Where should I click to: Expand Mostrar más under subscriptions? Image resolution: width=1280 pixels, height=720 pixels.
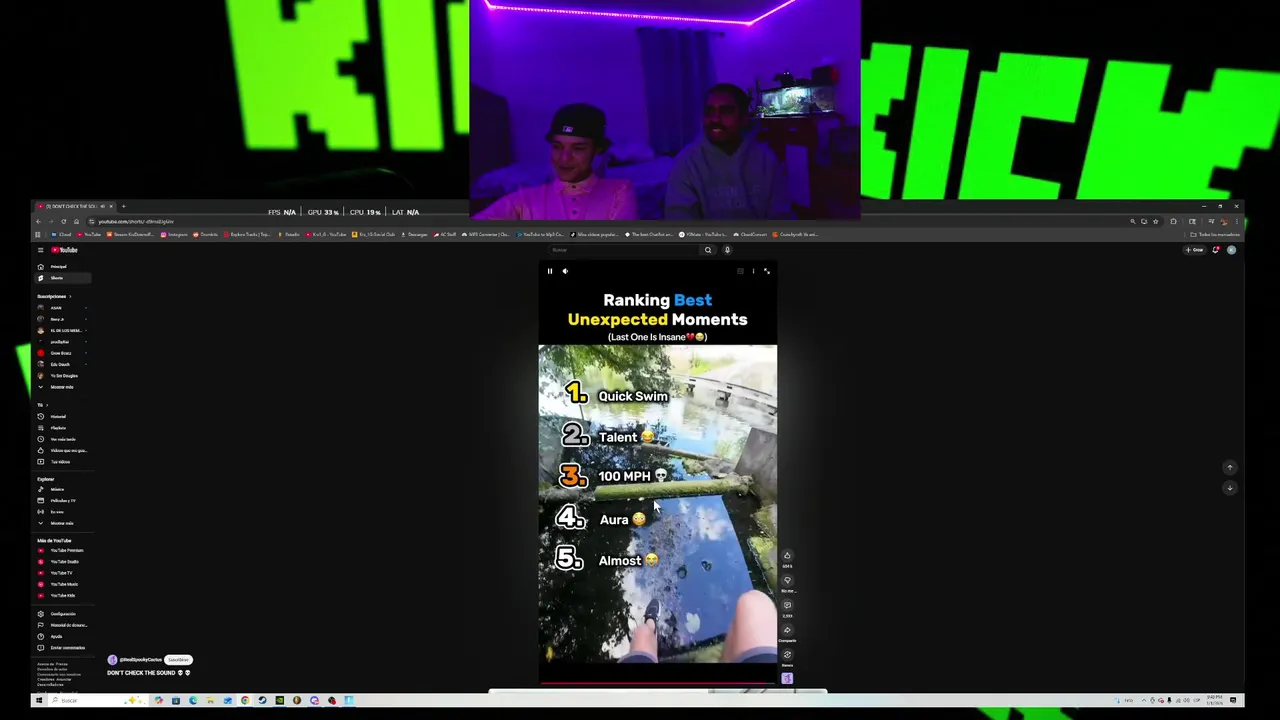click(62, 387)
